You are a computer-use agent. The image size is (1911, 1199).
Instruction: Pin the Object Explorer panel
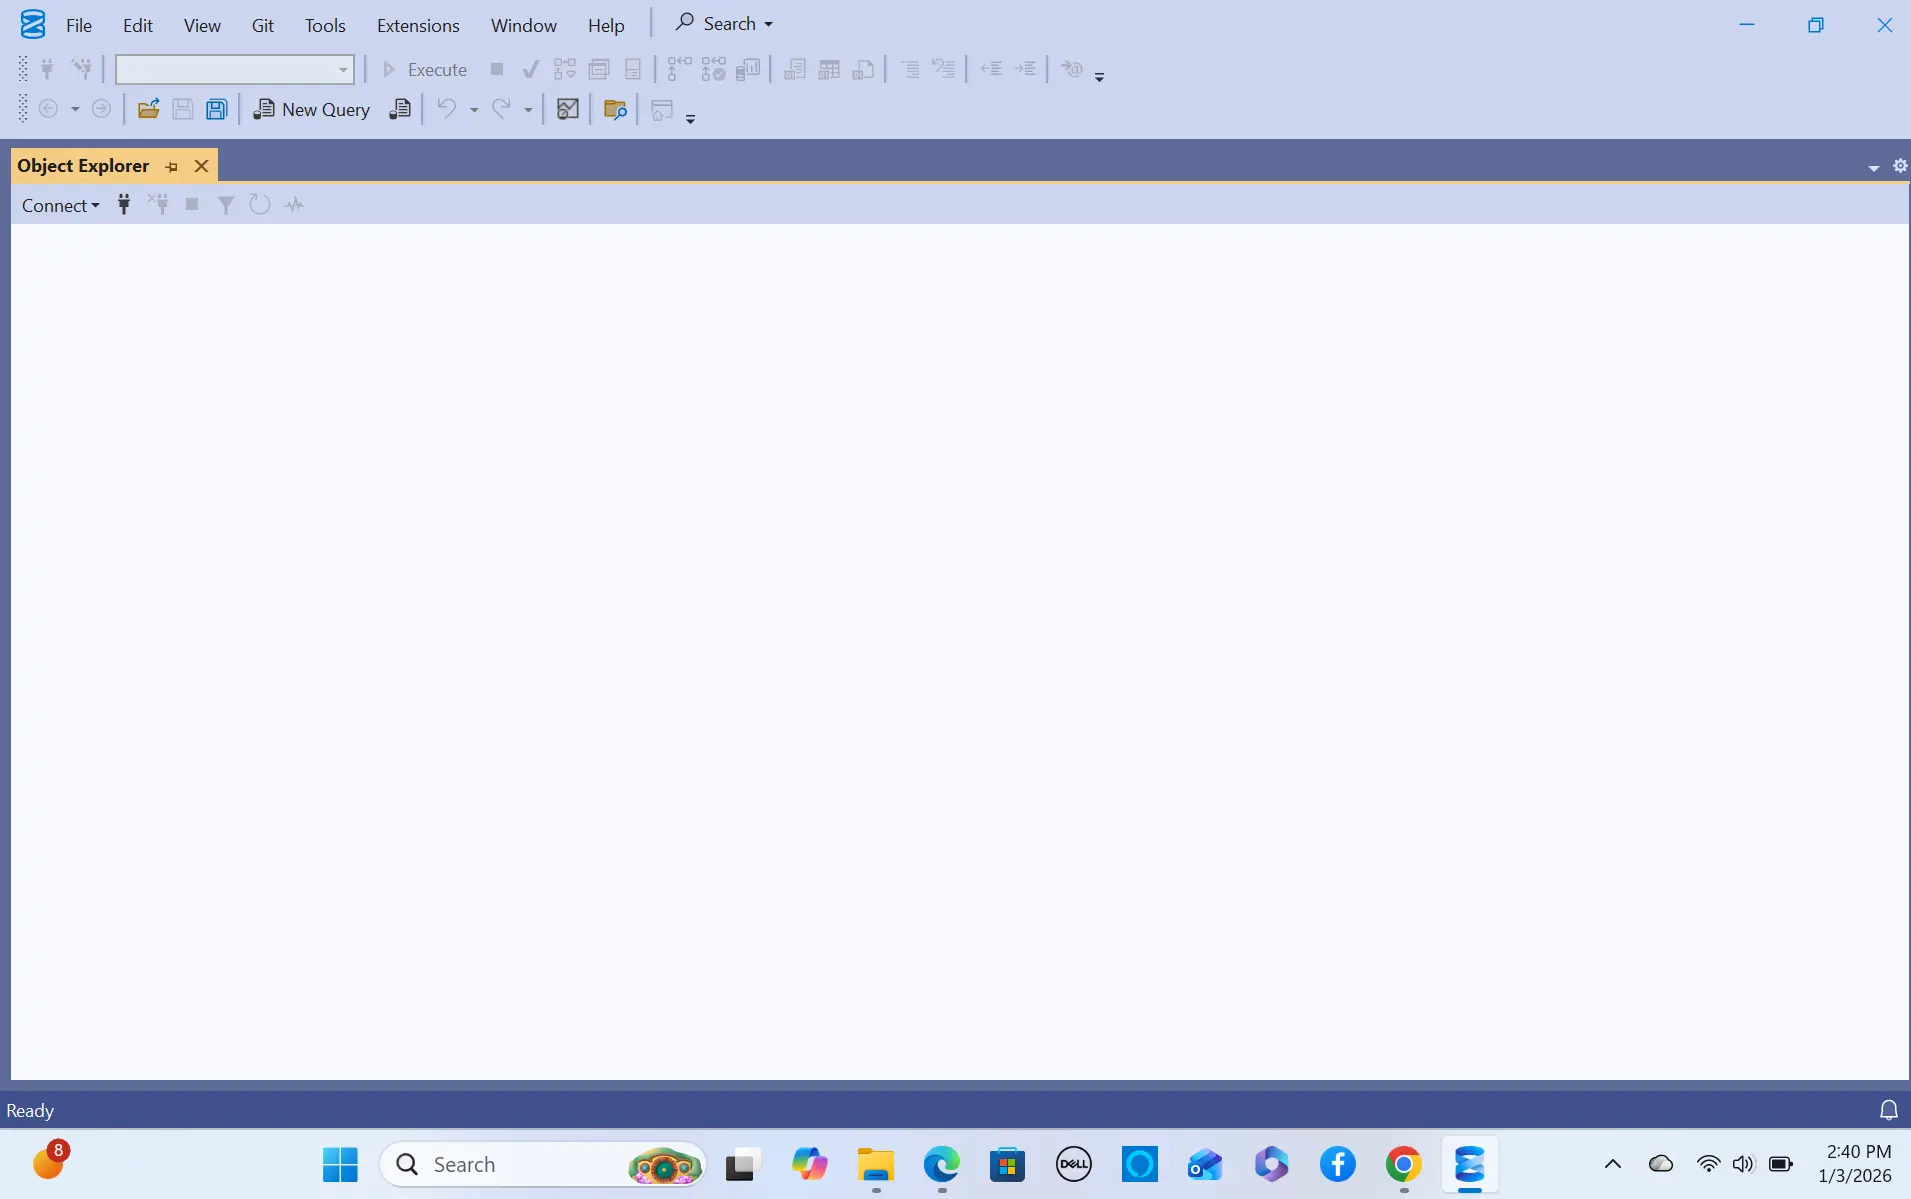[x=172, y=167]
